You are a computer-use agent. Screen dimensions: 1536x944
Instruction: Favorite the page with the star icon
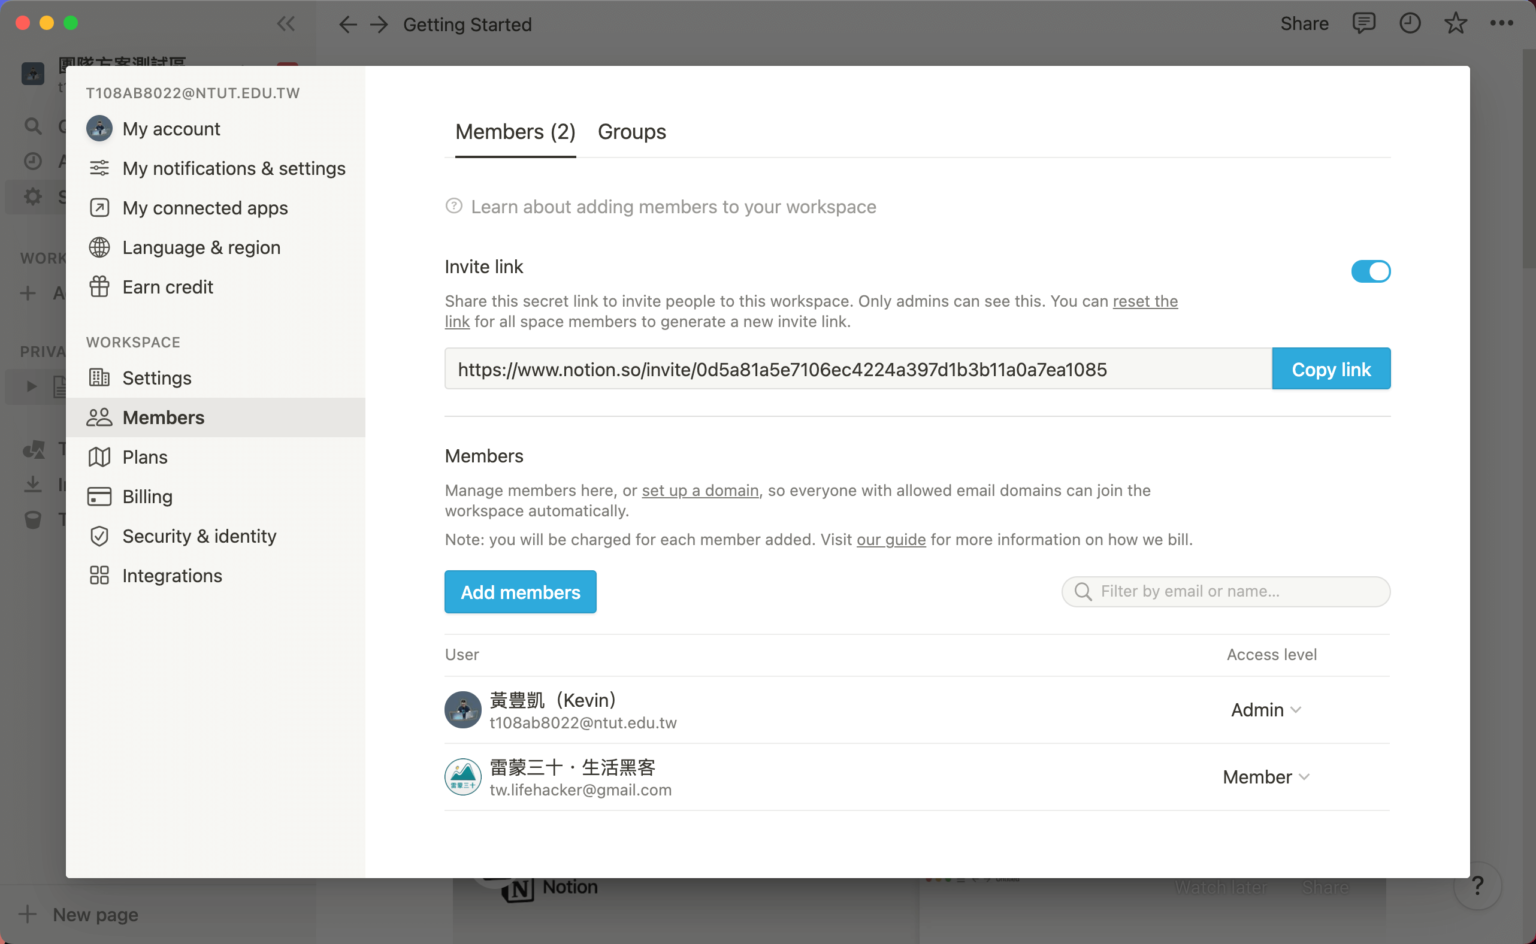coord(1456,23)
